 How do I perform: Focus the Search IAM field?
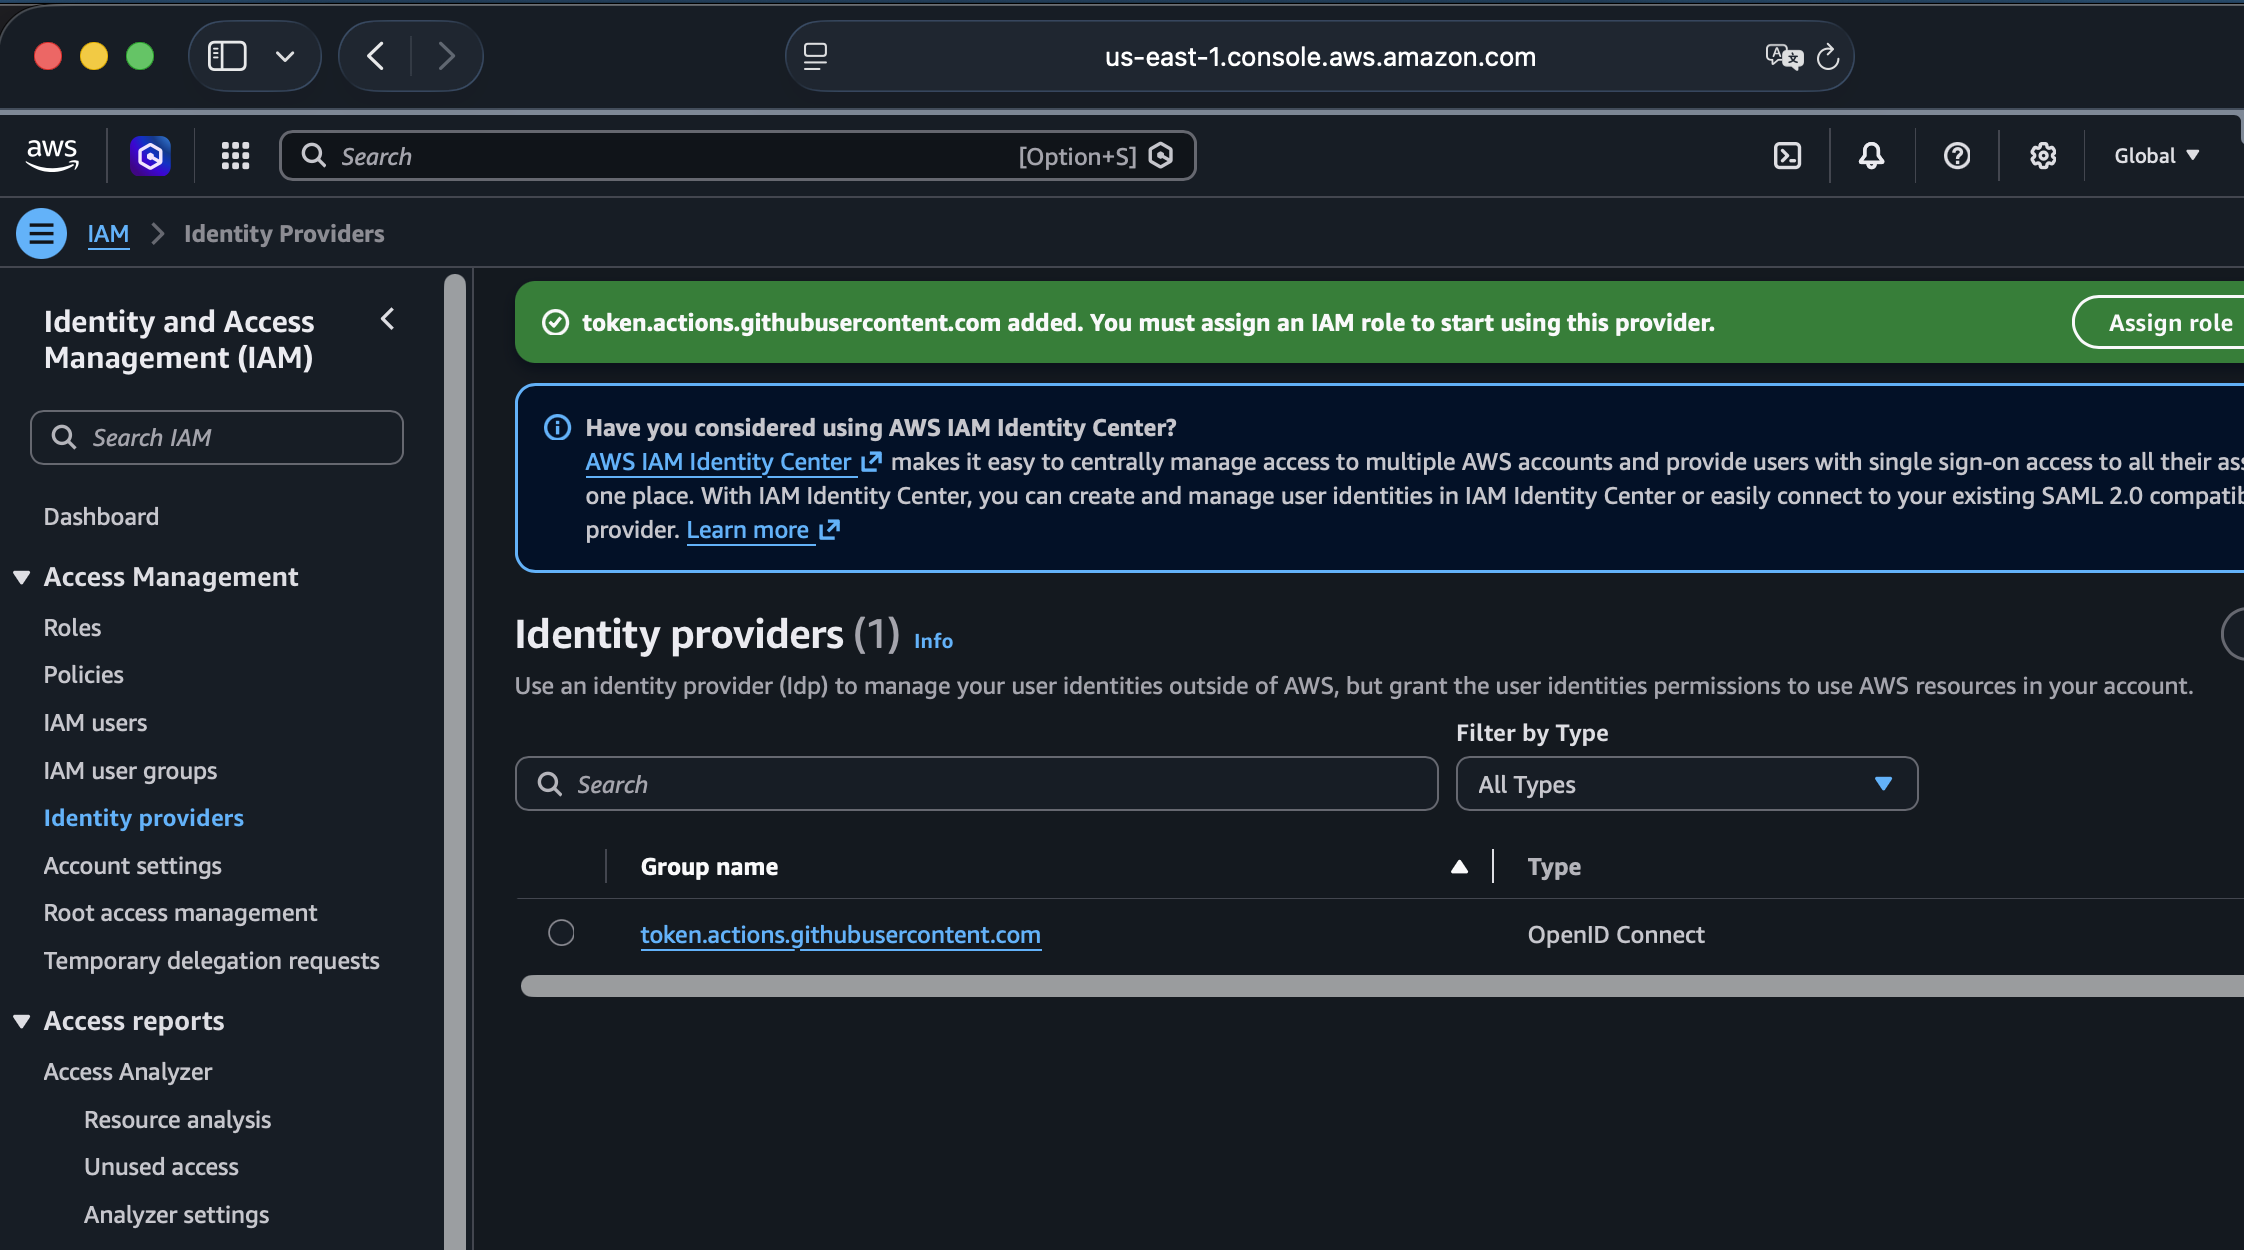click(217, 438)
